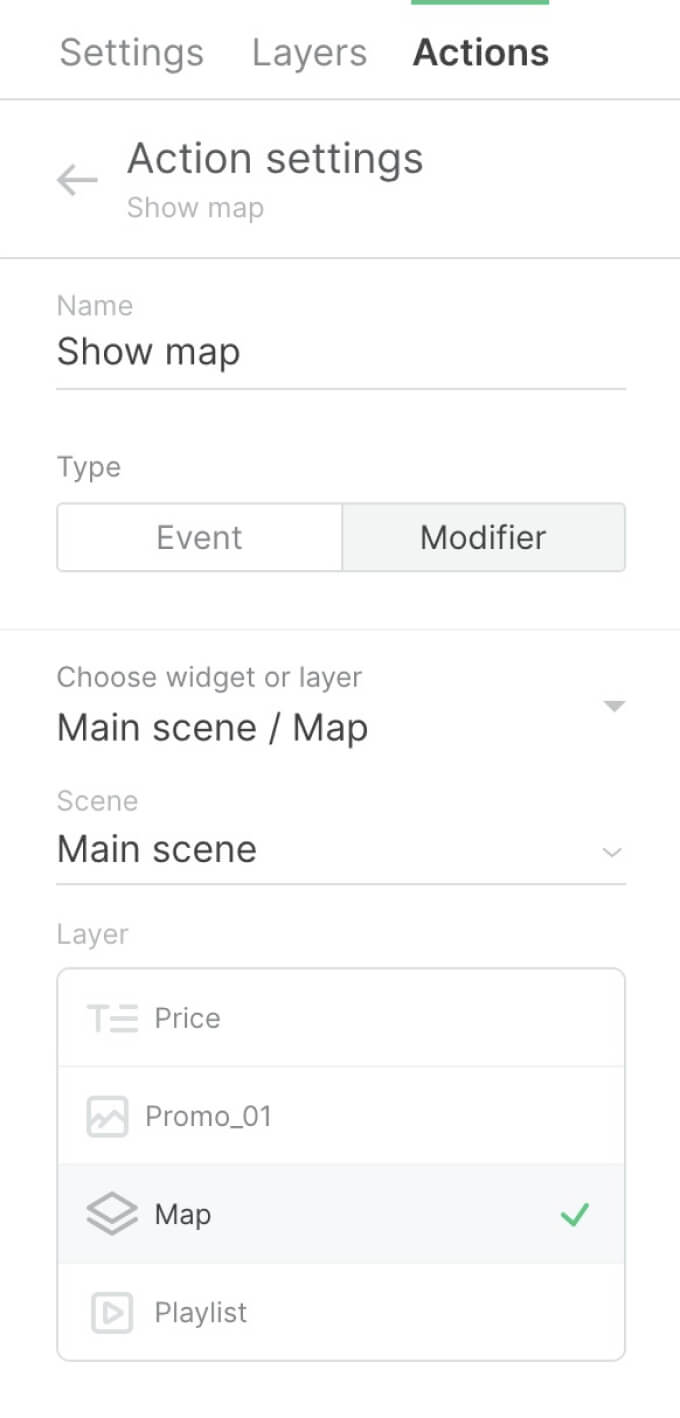This screenshot has width=680, height=1418.
Task: Expand the Scene dropdown chevron
Action: pos(612,853)
